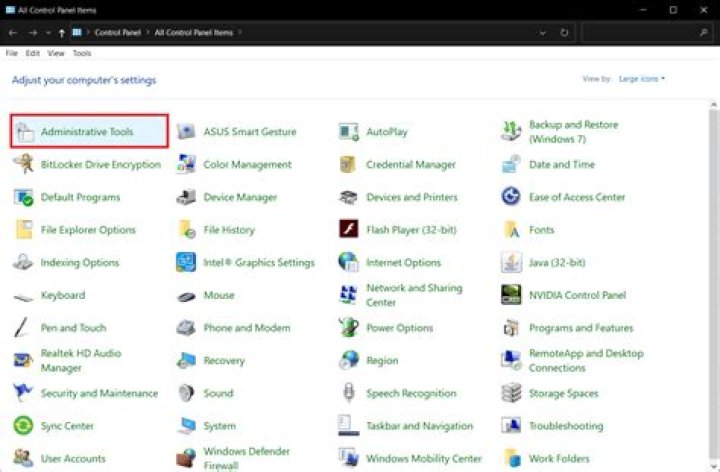
Task: Click the Control Panel breadcrumb
Action: click(118, 33)
